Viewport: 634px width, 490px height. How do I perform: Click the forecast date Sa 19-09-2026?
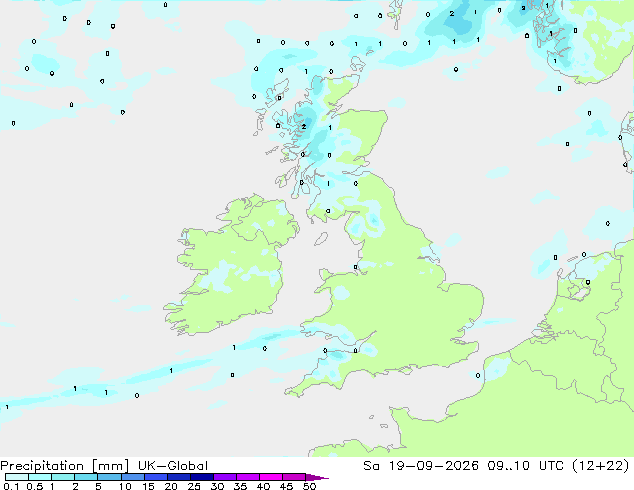pos(421,466)
